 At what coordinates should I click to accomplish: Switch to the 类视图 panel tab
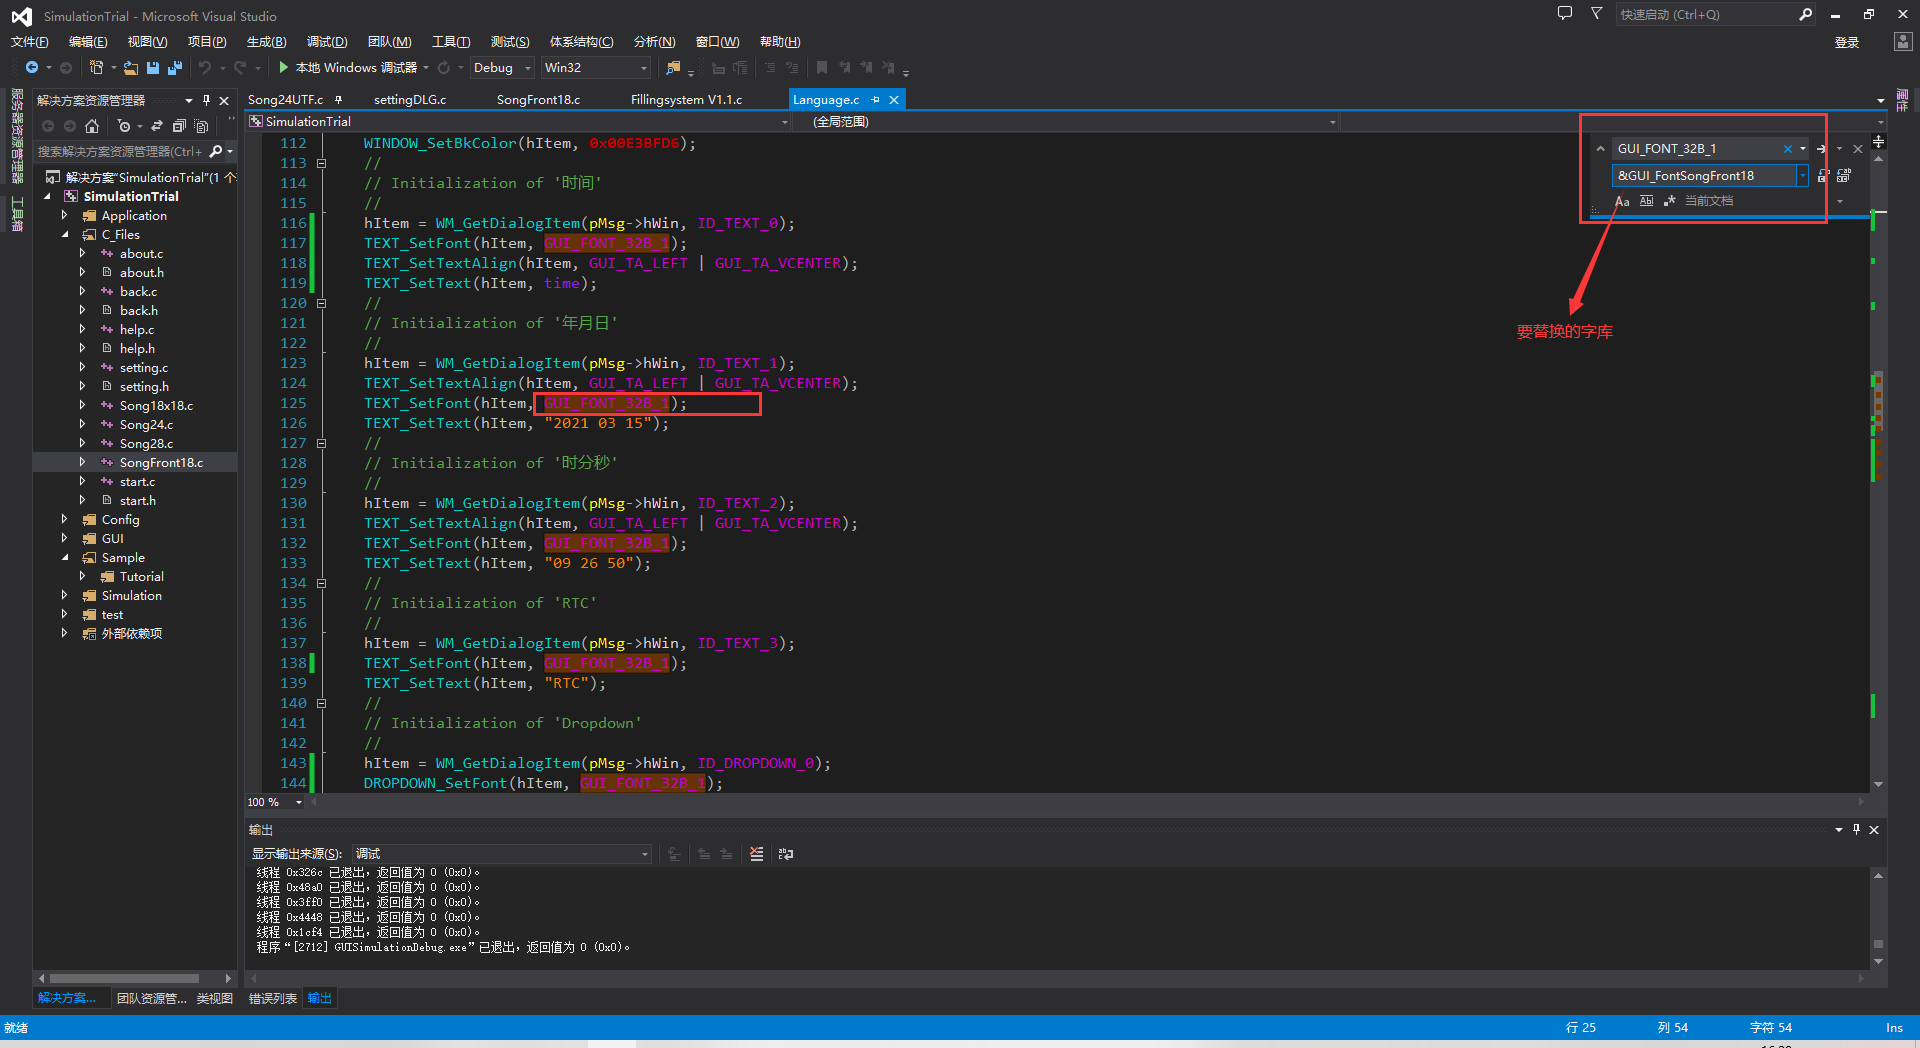coord(214,999)
